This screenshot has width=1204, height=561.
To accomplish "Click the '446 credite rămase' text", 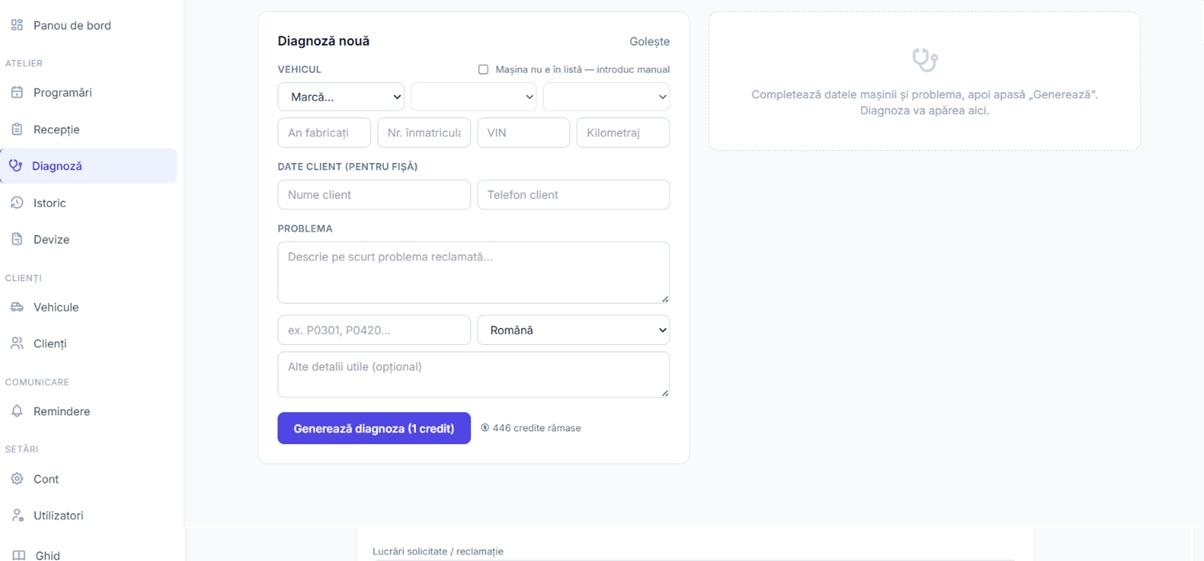I will (537, 428).
